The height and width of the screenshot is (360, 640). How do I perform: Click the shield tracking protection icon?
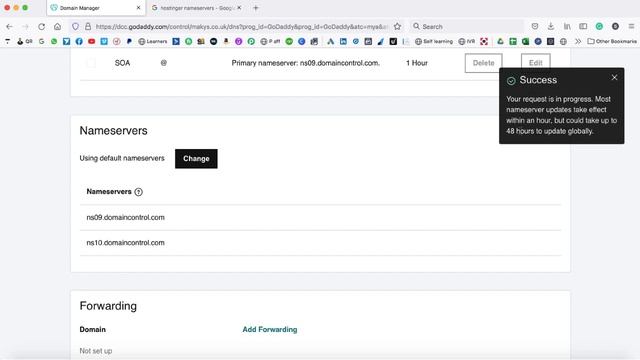click(x=76, y=27)
